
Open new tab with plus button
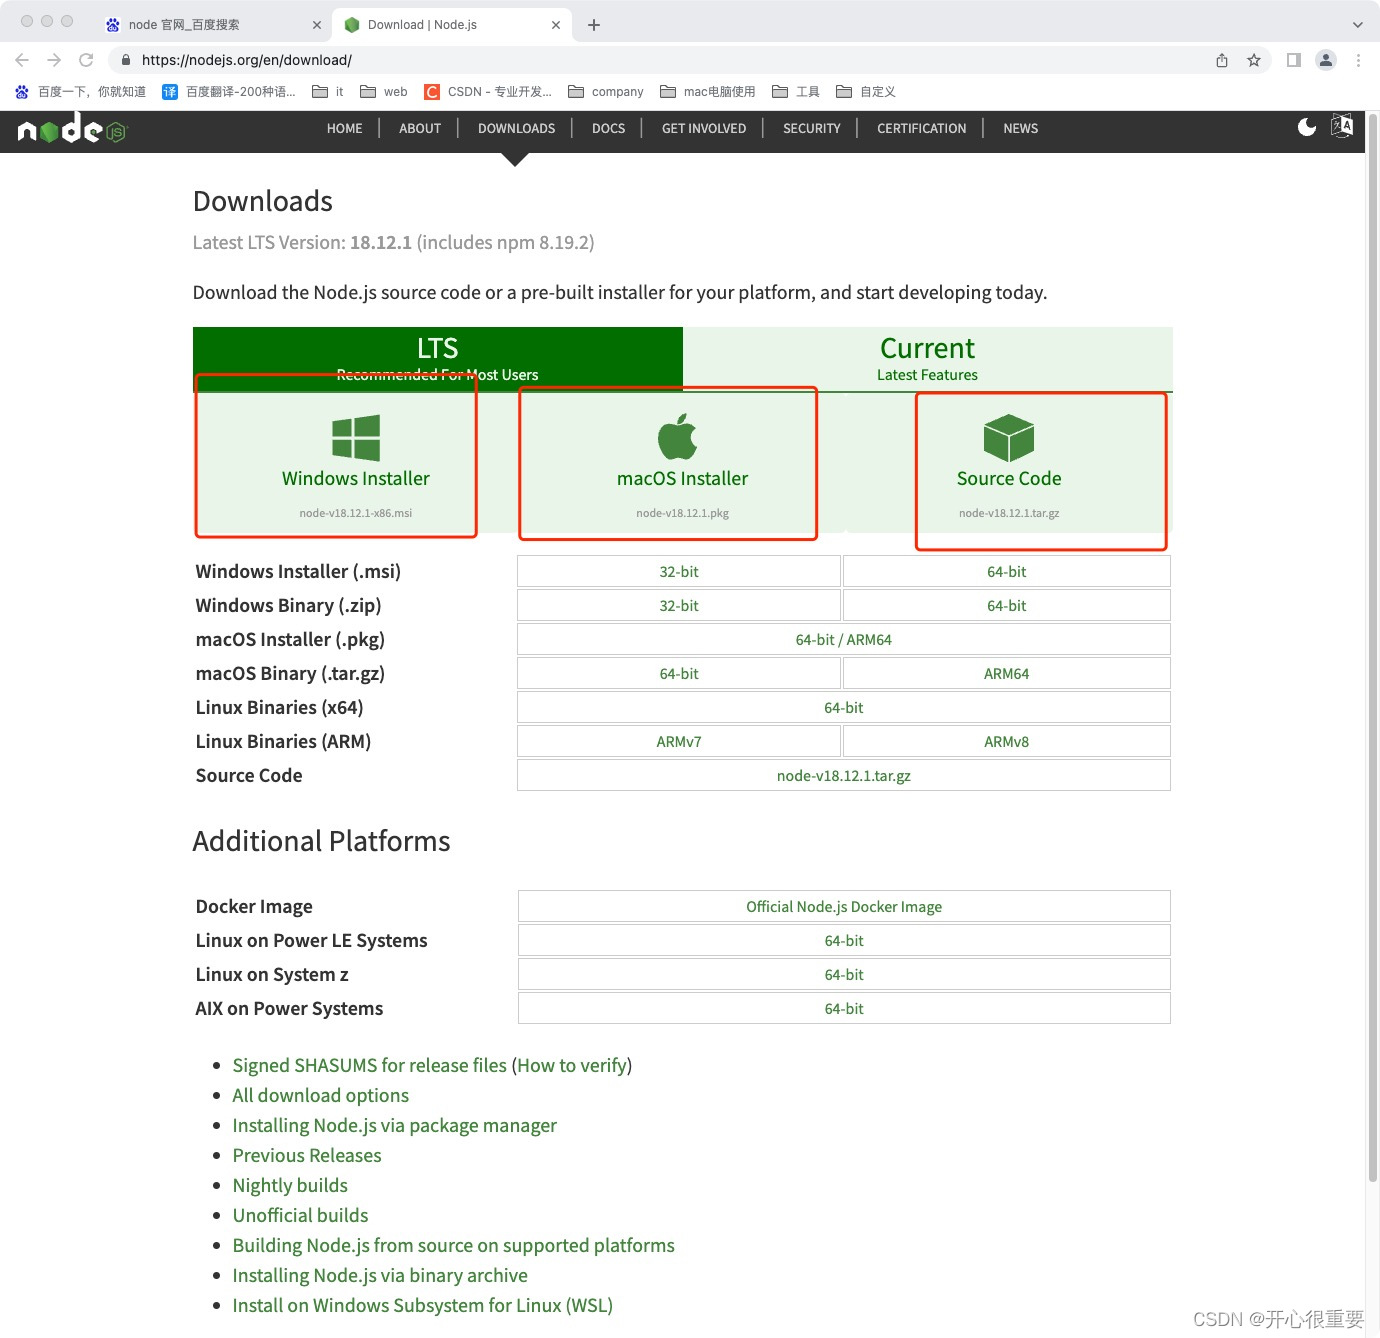[x=594, y=25]
